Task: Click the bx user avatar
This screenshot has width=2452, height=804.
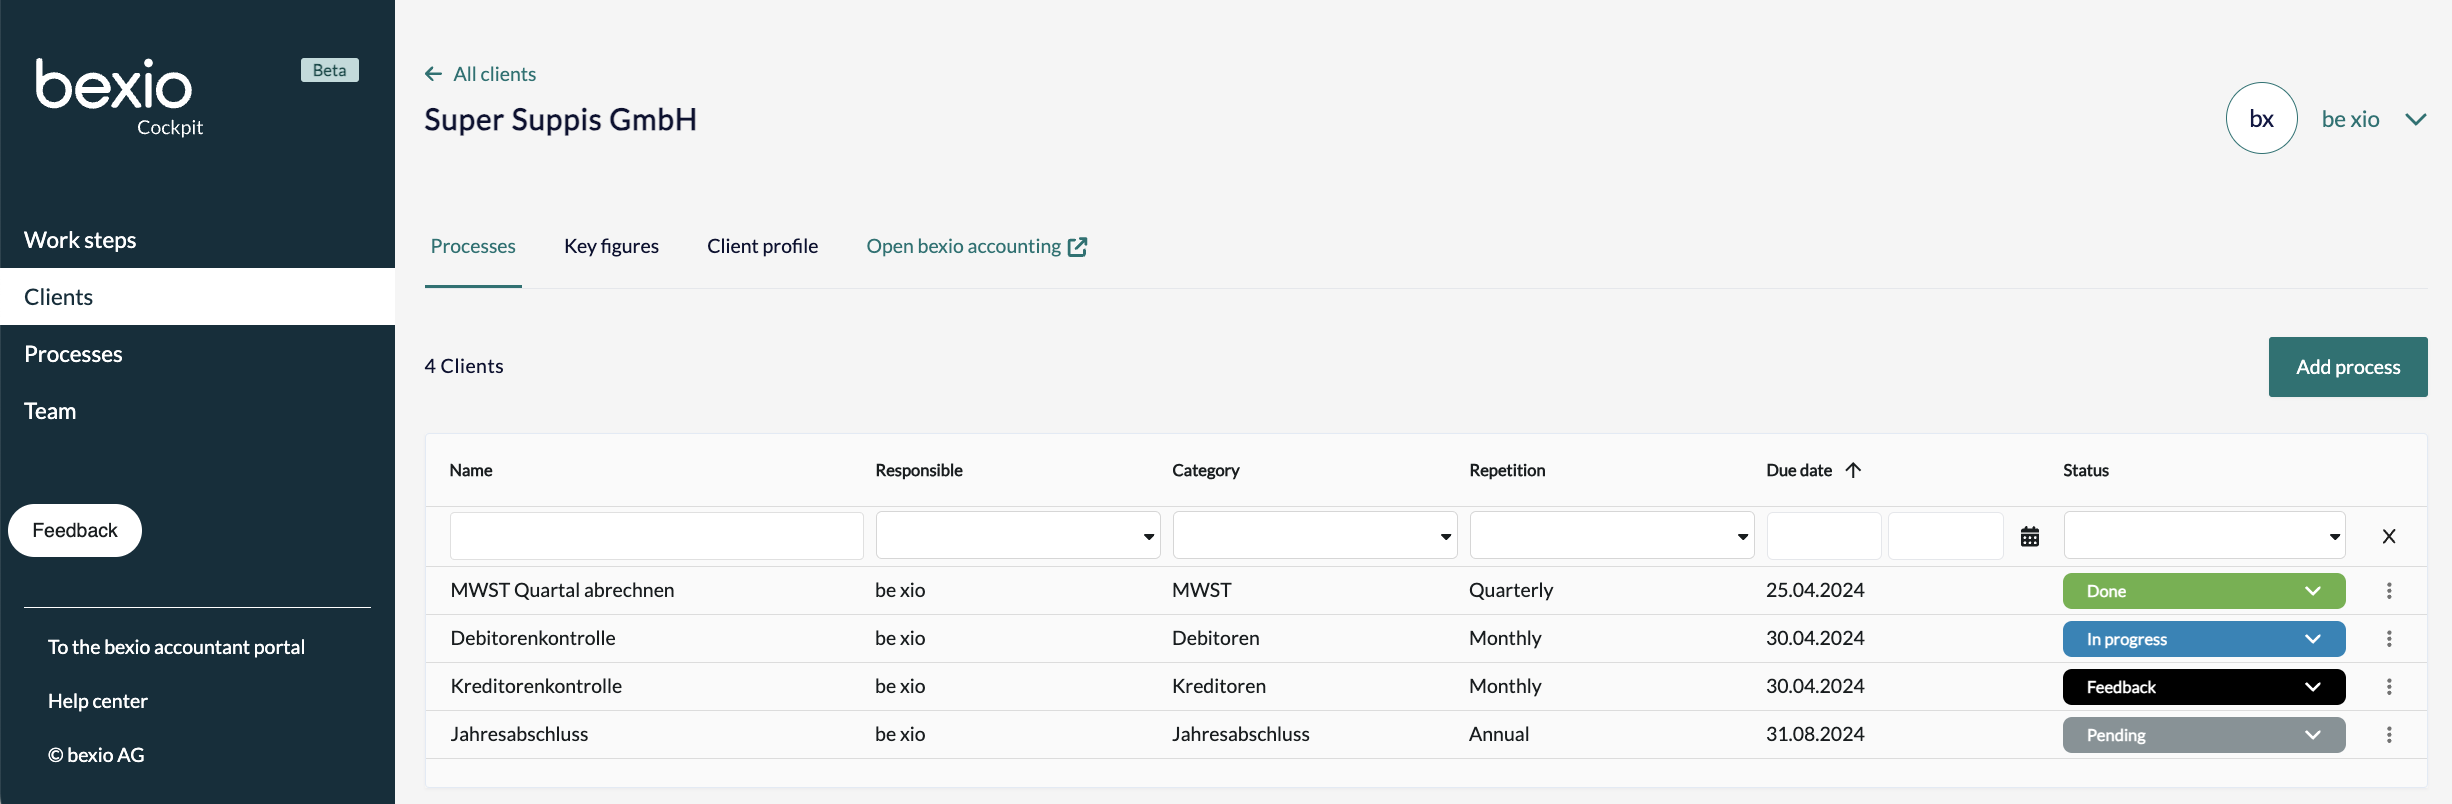Action: pos(2261,119)
